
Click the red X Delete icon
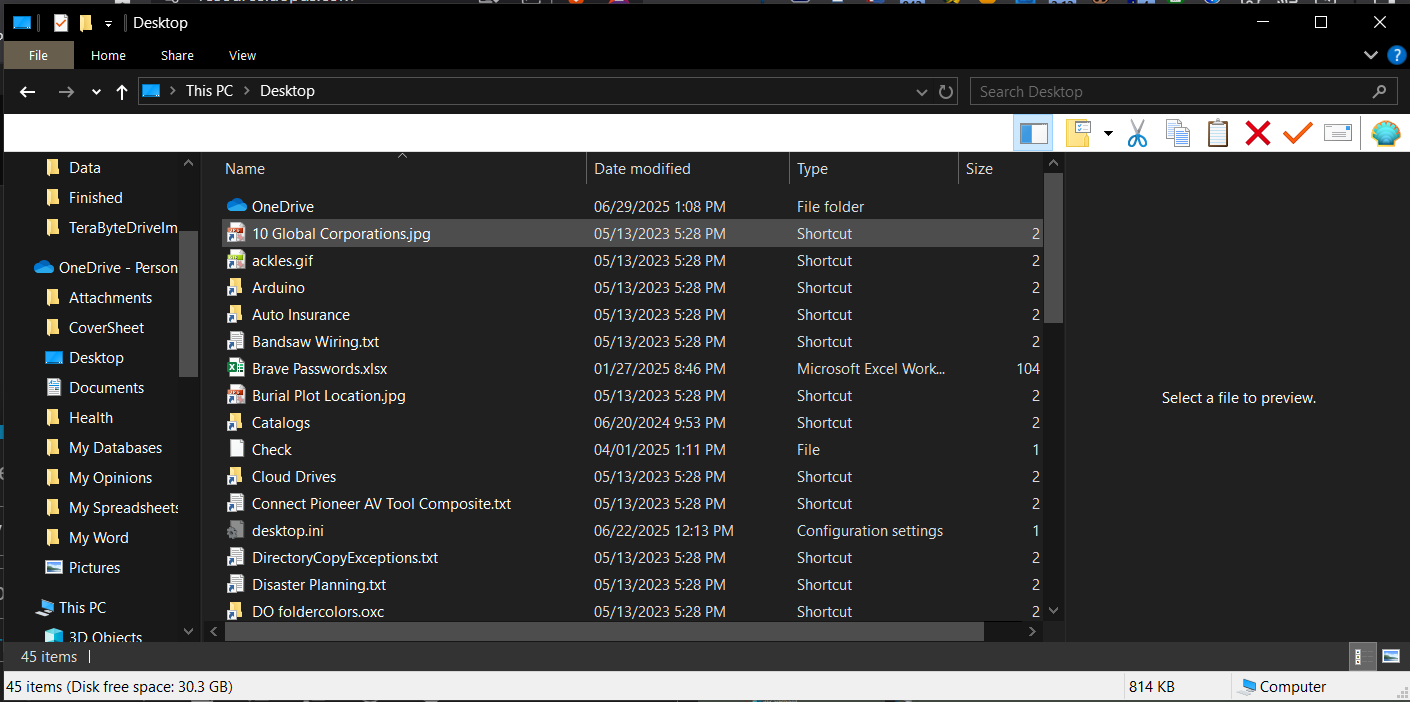(x=1257, y=133)
